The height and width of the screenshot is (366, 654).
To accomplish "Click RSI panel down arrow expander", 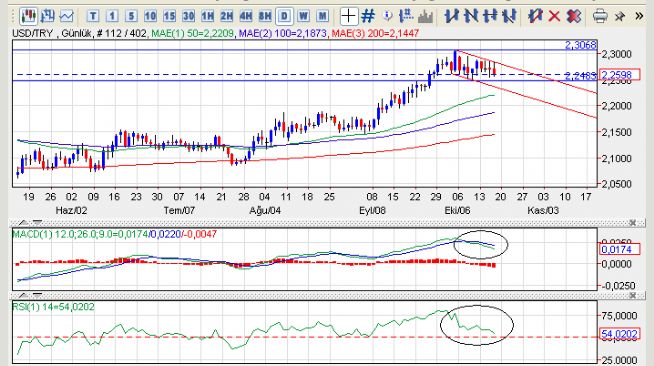I will 37,296.
